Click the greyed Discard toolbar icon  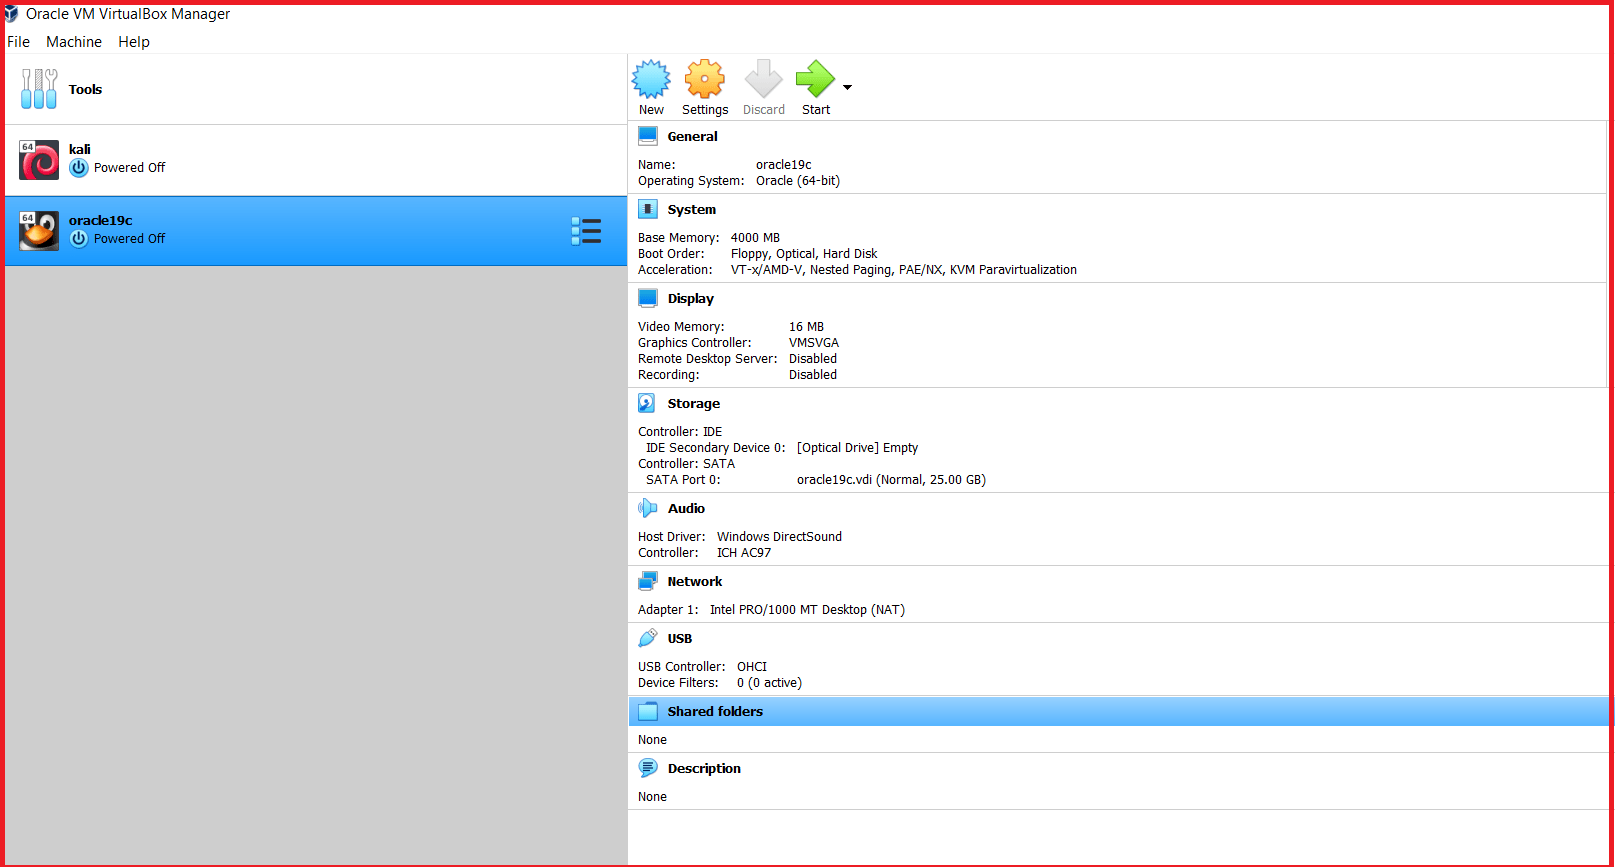point(764,79)
